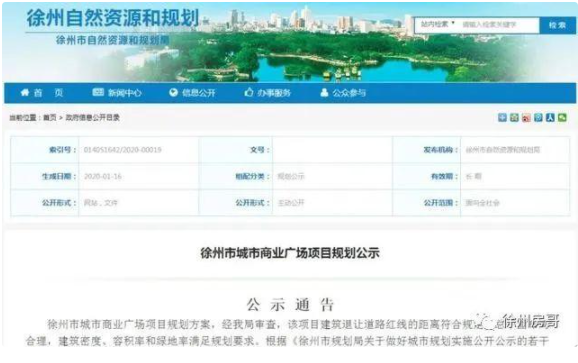Click the 面向全社会 disclosure scope value
Screen dimensions: 578x363
[x=482, y=203]
